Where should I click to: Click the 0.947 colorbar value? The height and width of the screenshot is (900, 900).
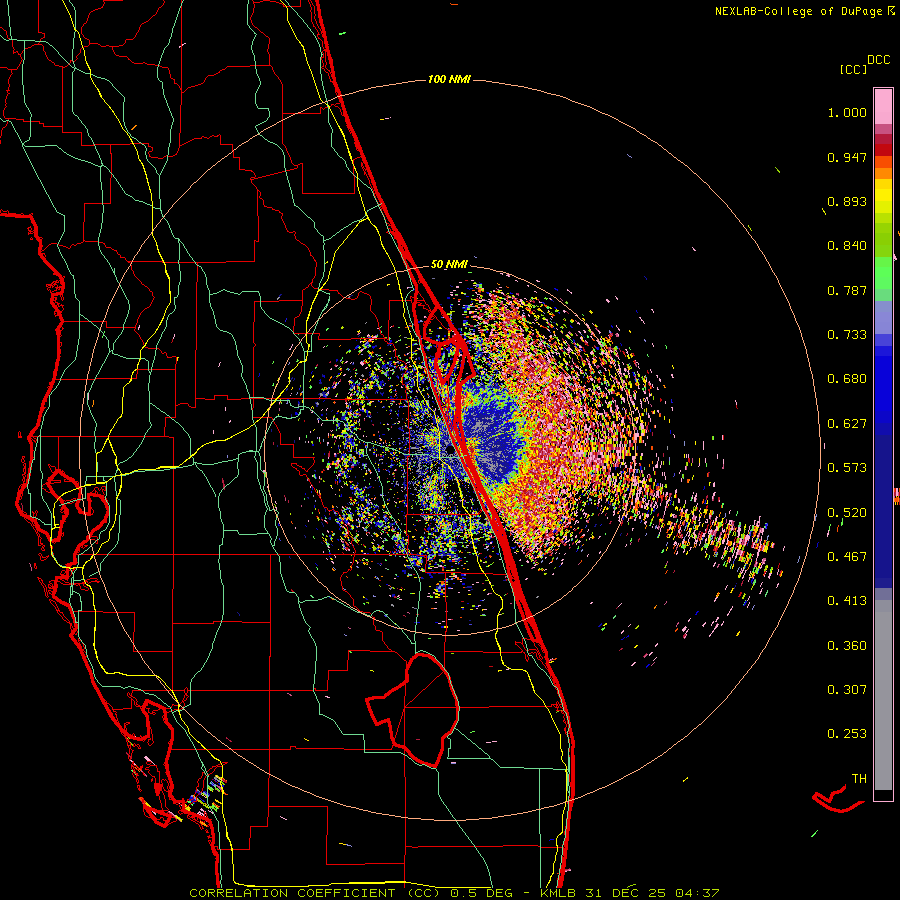[x=847, y=157]
